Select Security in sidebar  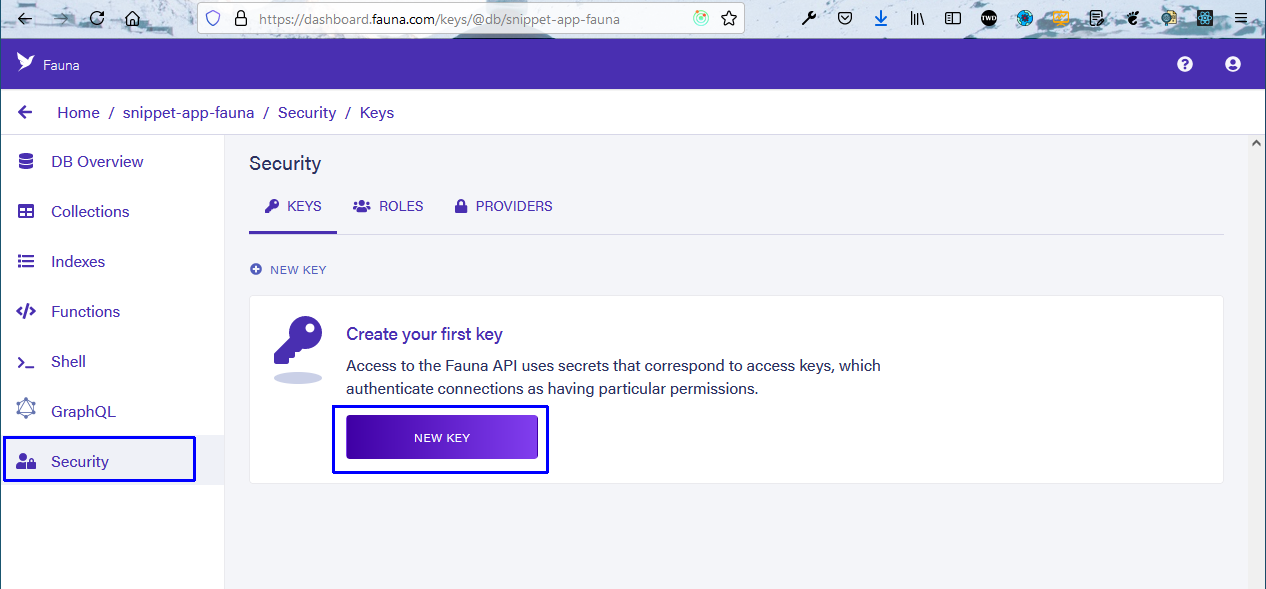tap(112, 461)
